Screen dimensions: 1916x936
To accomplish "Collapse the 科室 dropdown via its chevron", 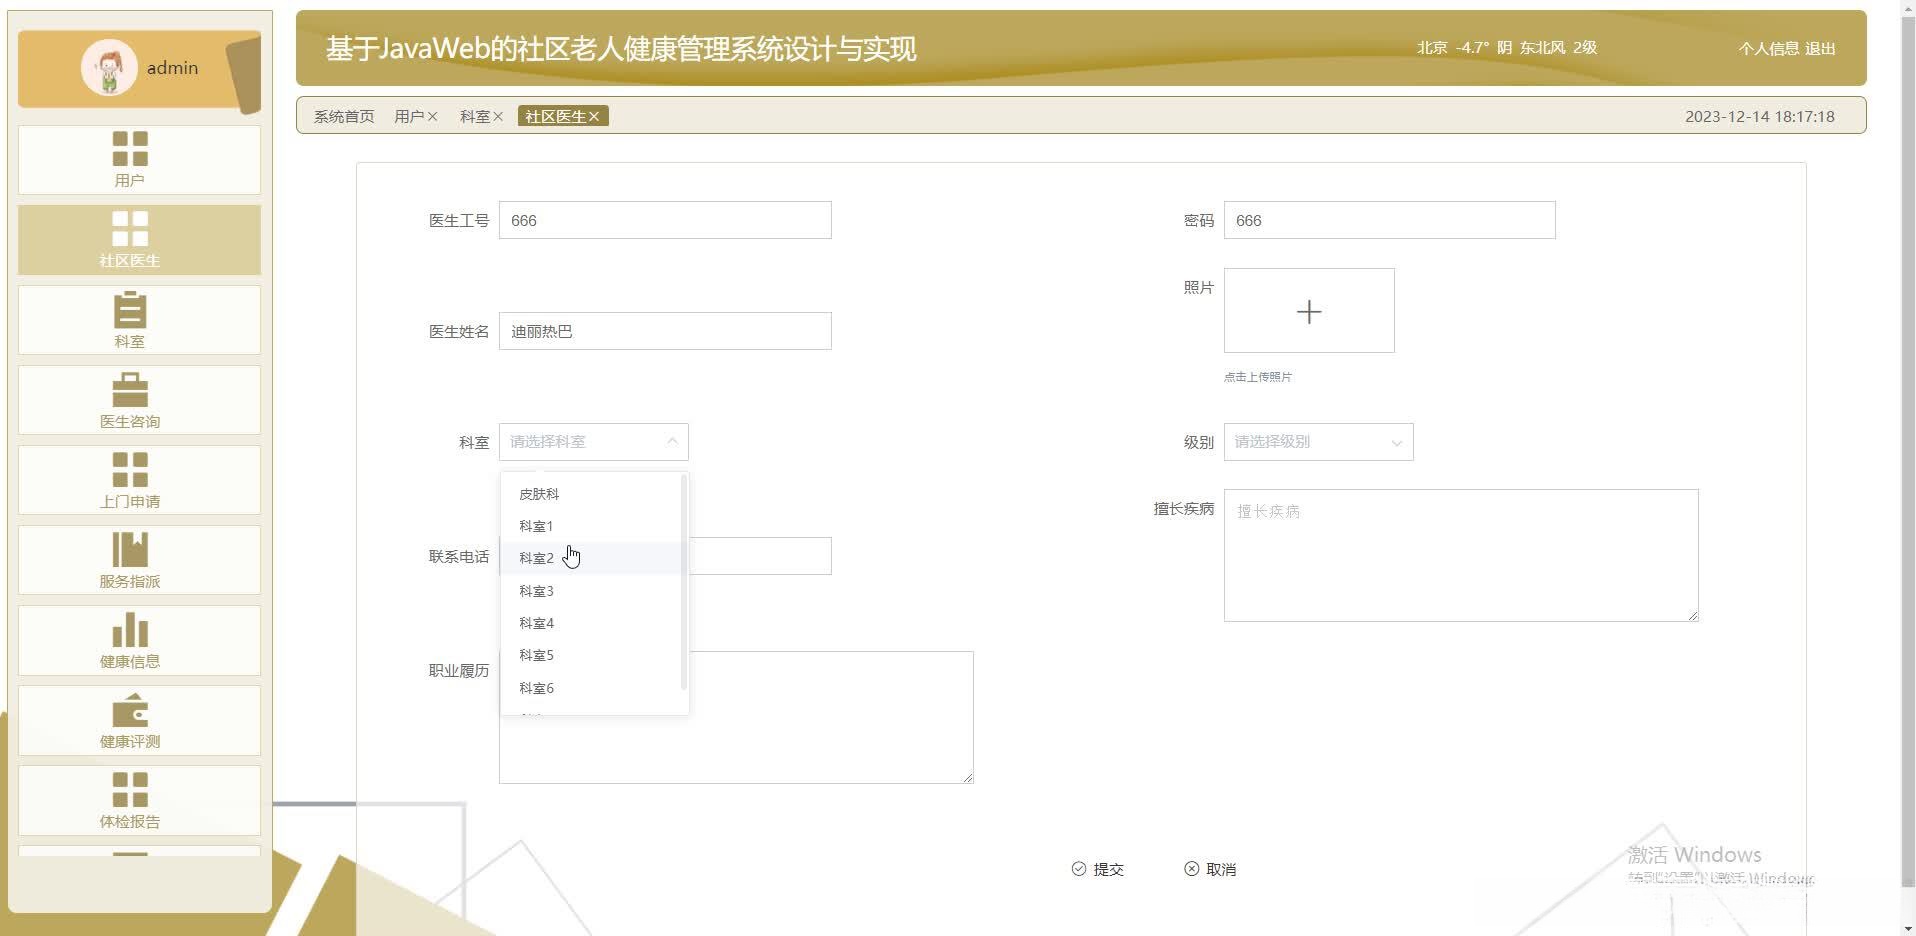I will pyautogui.click(x=672, y=441).
